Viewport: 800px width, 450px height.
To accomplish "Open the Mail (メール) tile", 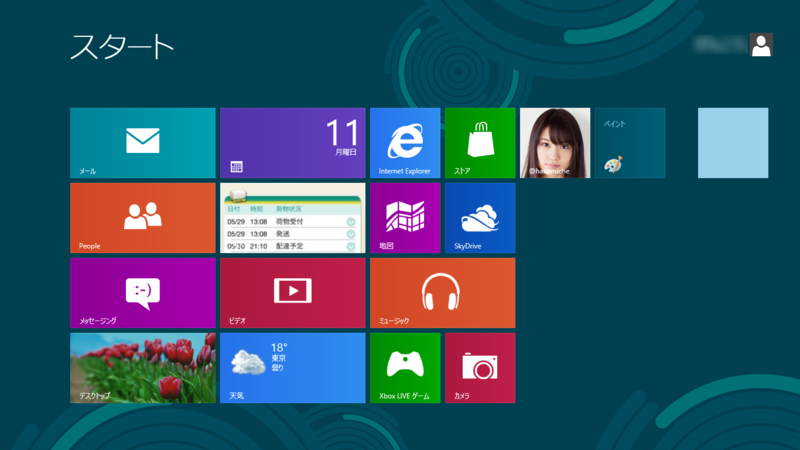I will [143, 143].
